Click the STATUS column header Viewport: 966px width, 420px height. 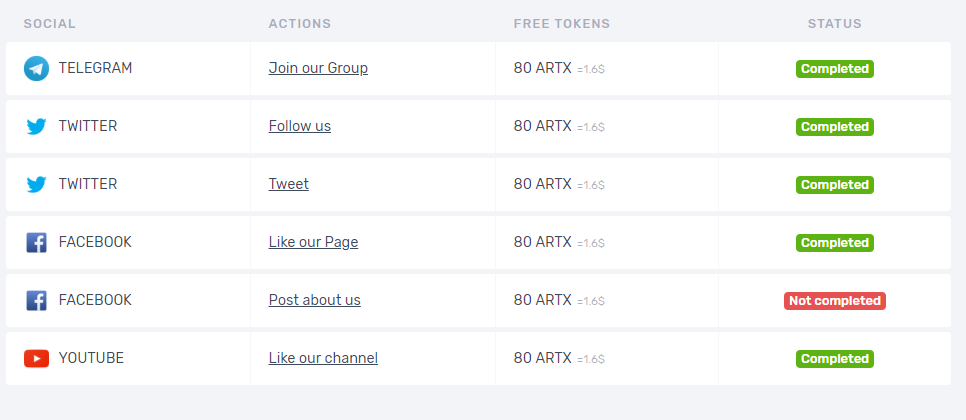(x=835, y=24)
